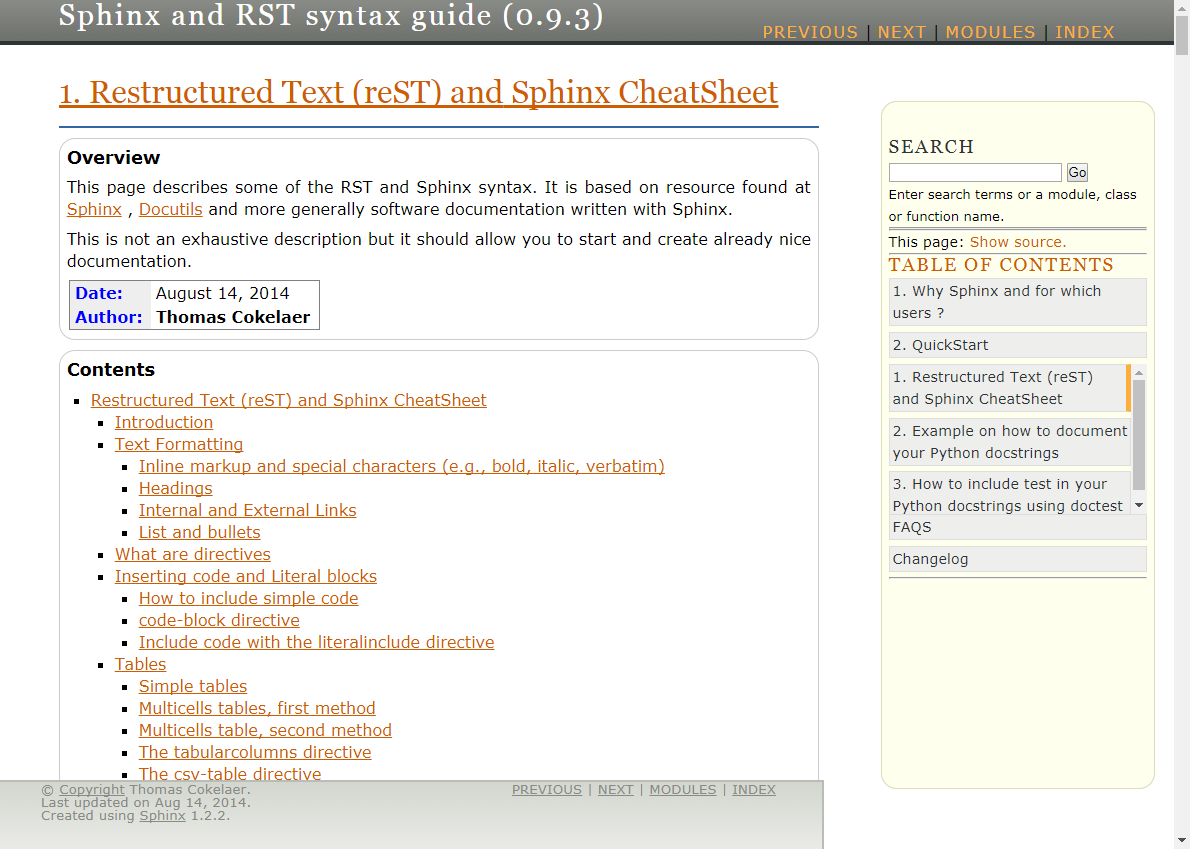Go to the Headings section link
The width and height of the screenshot is (1190, 849).
(x=175, y=488)
